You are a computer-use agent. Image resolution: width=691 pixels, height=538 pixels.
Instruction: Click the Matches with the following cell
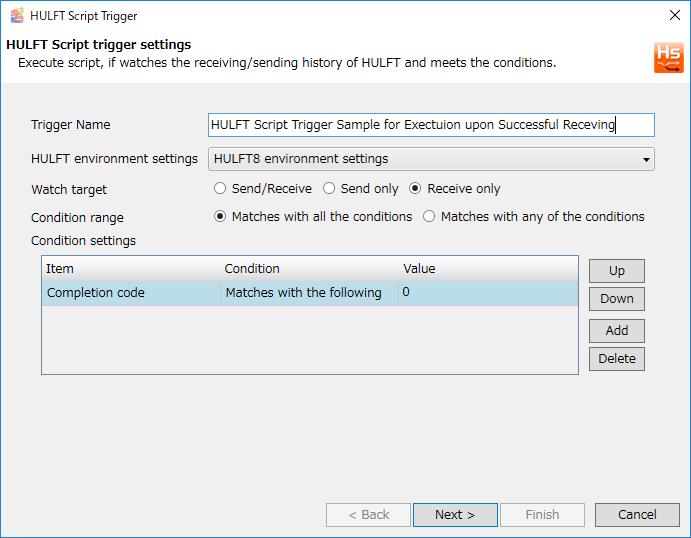(304, 293)
